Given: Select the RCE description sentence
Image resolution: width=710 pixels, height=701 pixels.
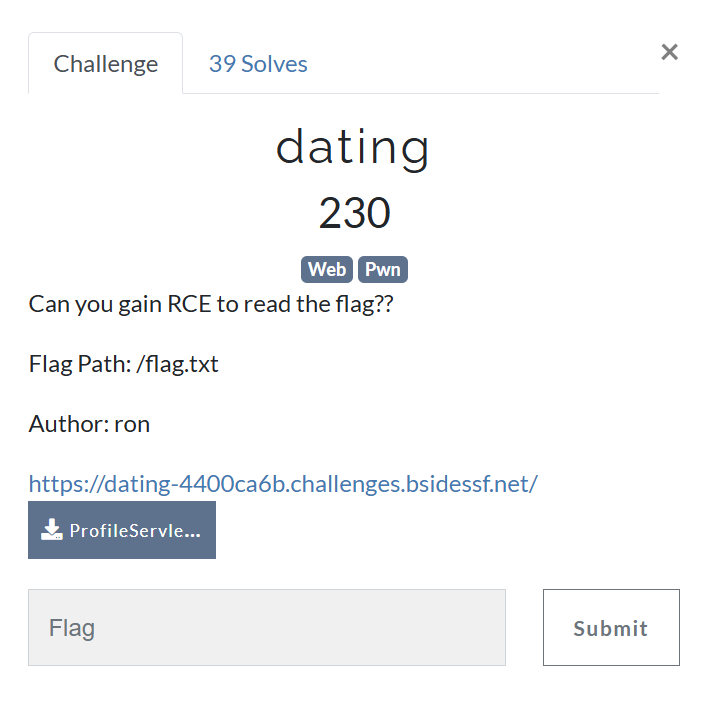Looking at the screenshot, I should [x=211, y=304].
